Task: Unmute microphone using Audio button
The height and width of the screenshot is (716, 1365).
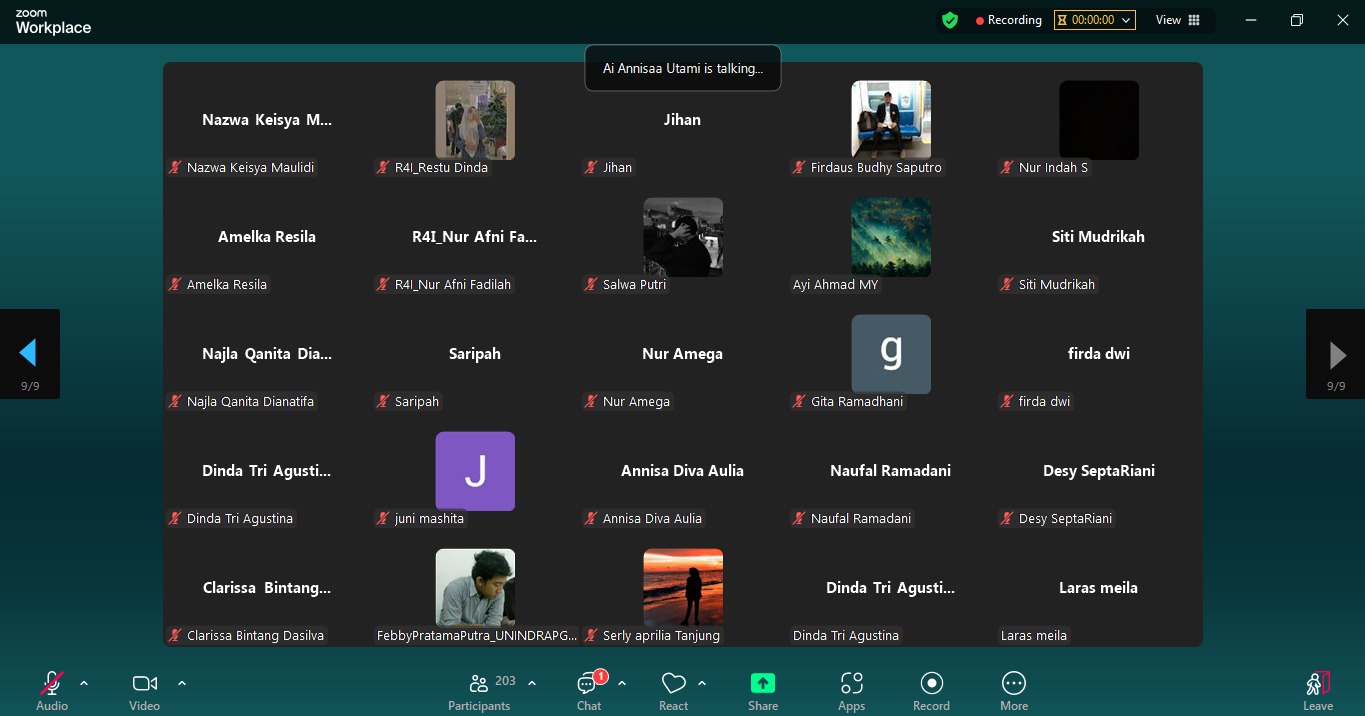Action: [x=51, y=683]
